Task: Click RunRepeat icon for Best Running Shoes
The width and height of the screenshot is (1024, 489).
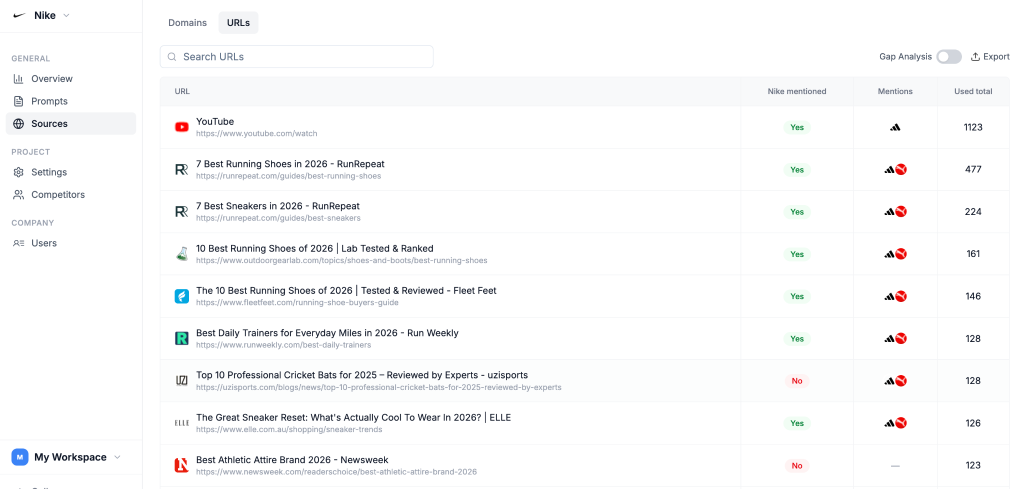Action: (x=182, y=170)
